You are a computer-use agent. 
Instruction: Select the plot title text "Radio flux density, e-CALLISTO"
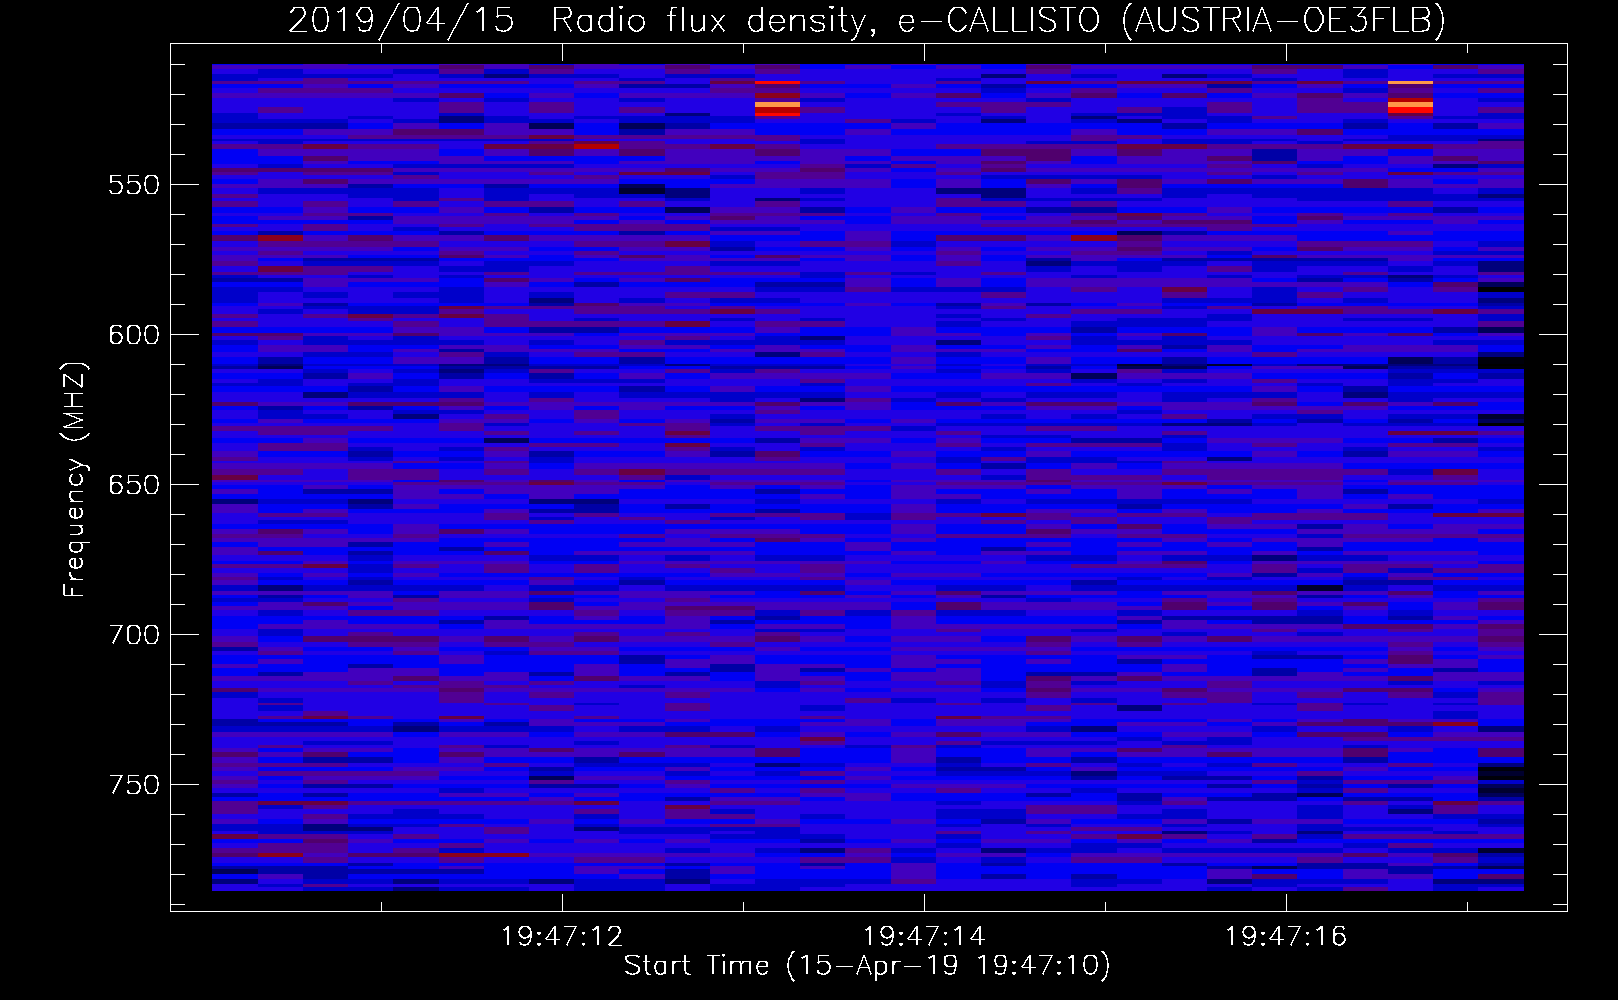coord(826,21)
